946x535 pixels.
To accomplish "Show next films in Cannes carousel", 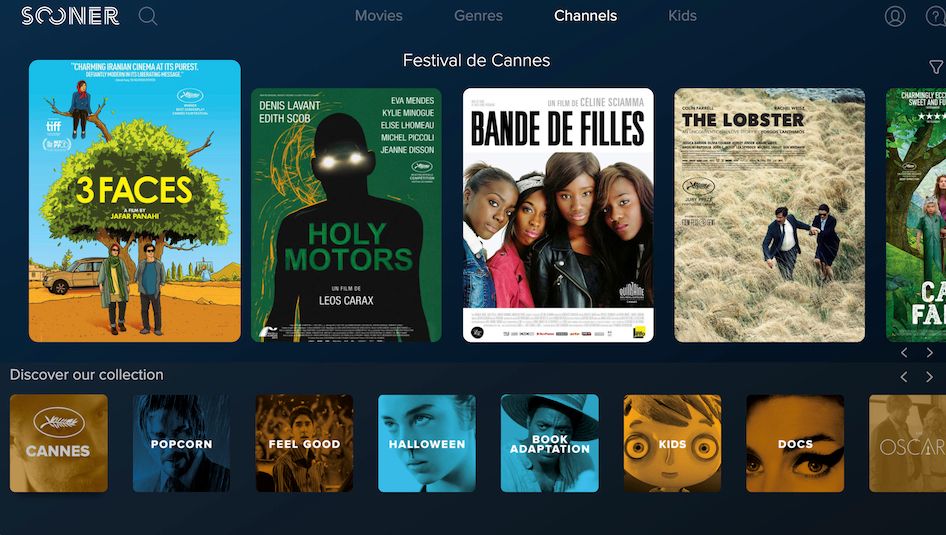I will coord(929,353).
